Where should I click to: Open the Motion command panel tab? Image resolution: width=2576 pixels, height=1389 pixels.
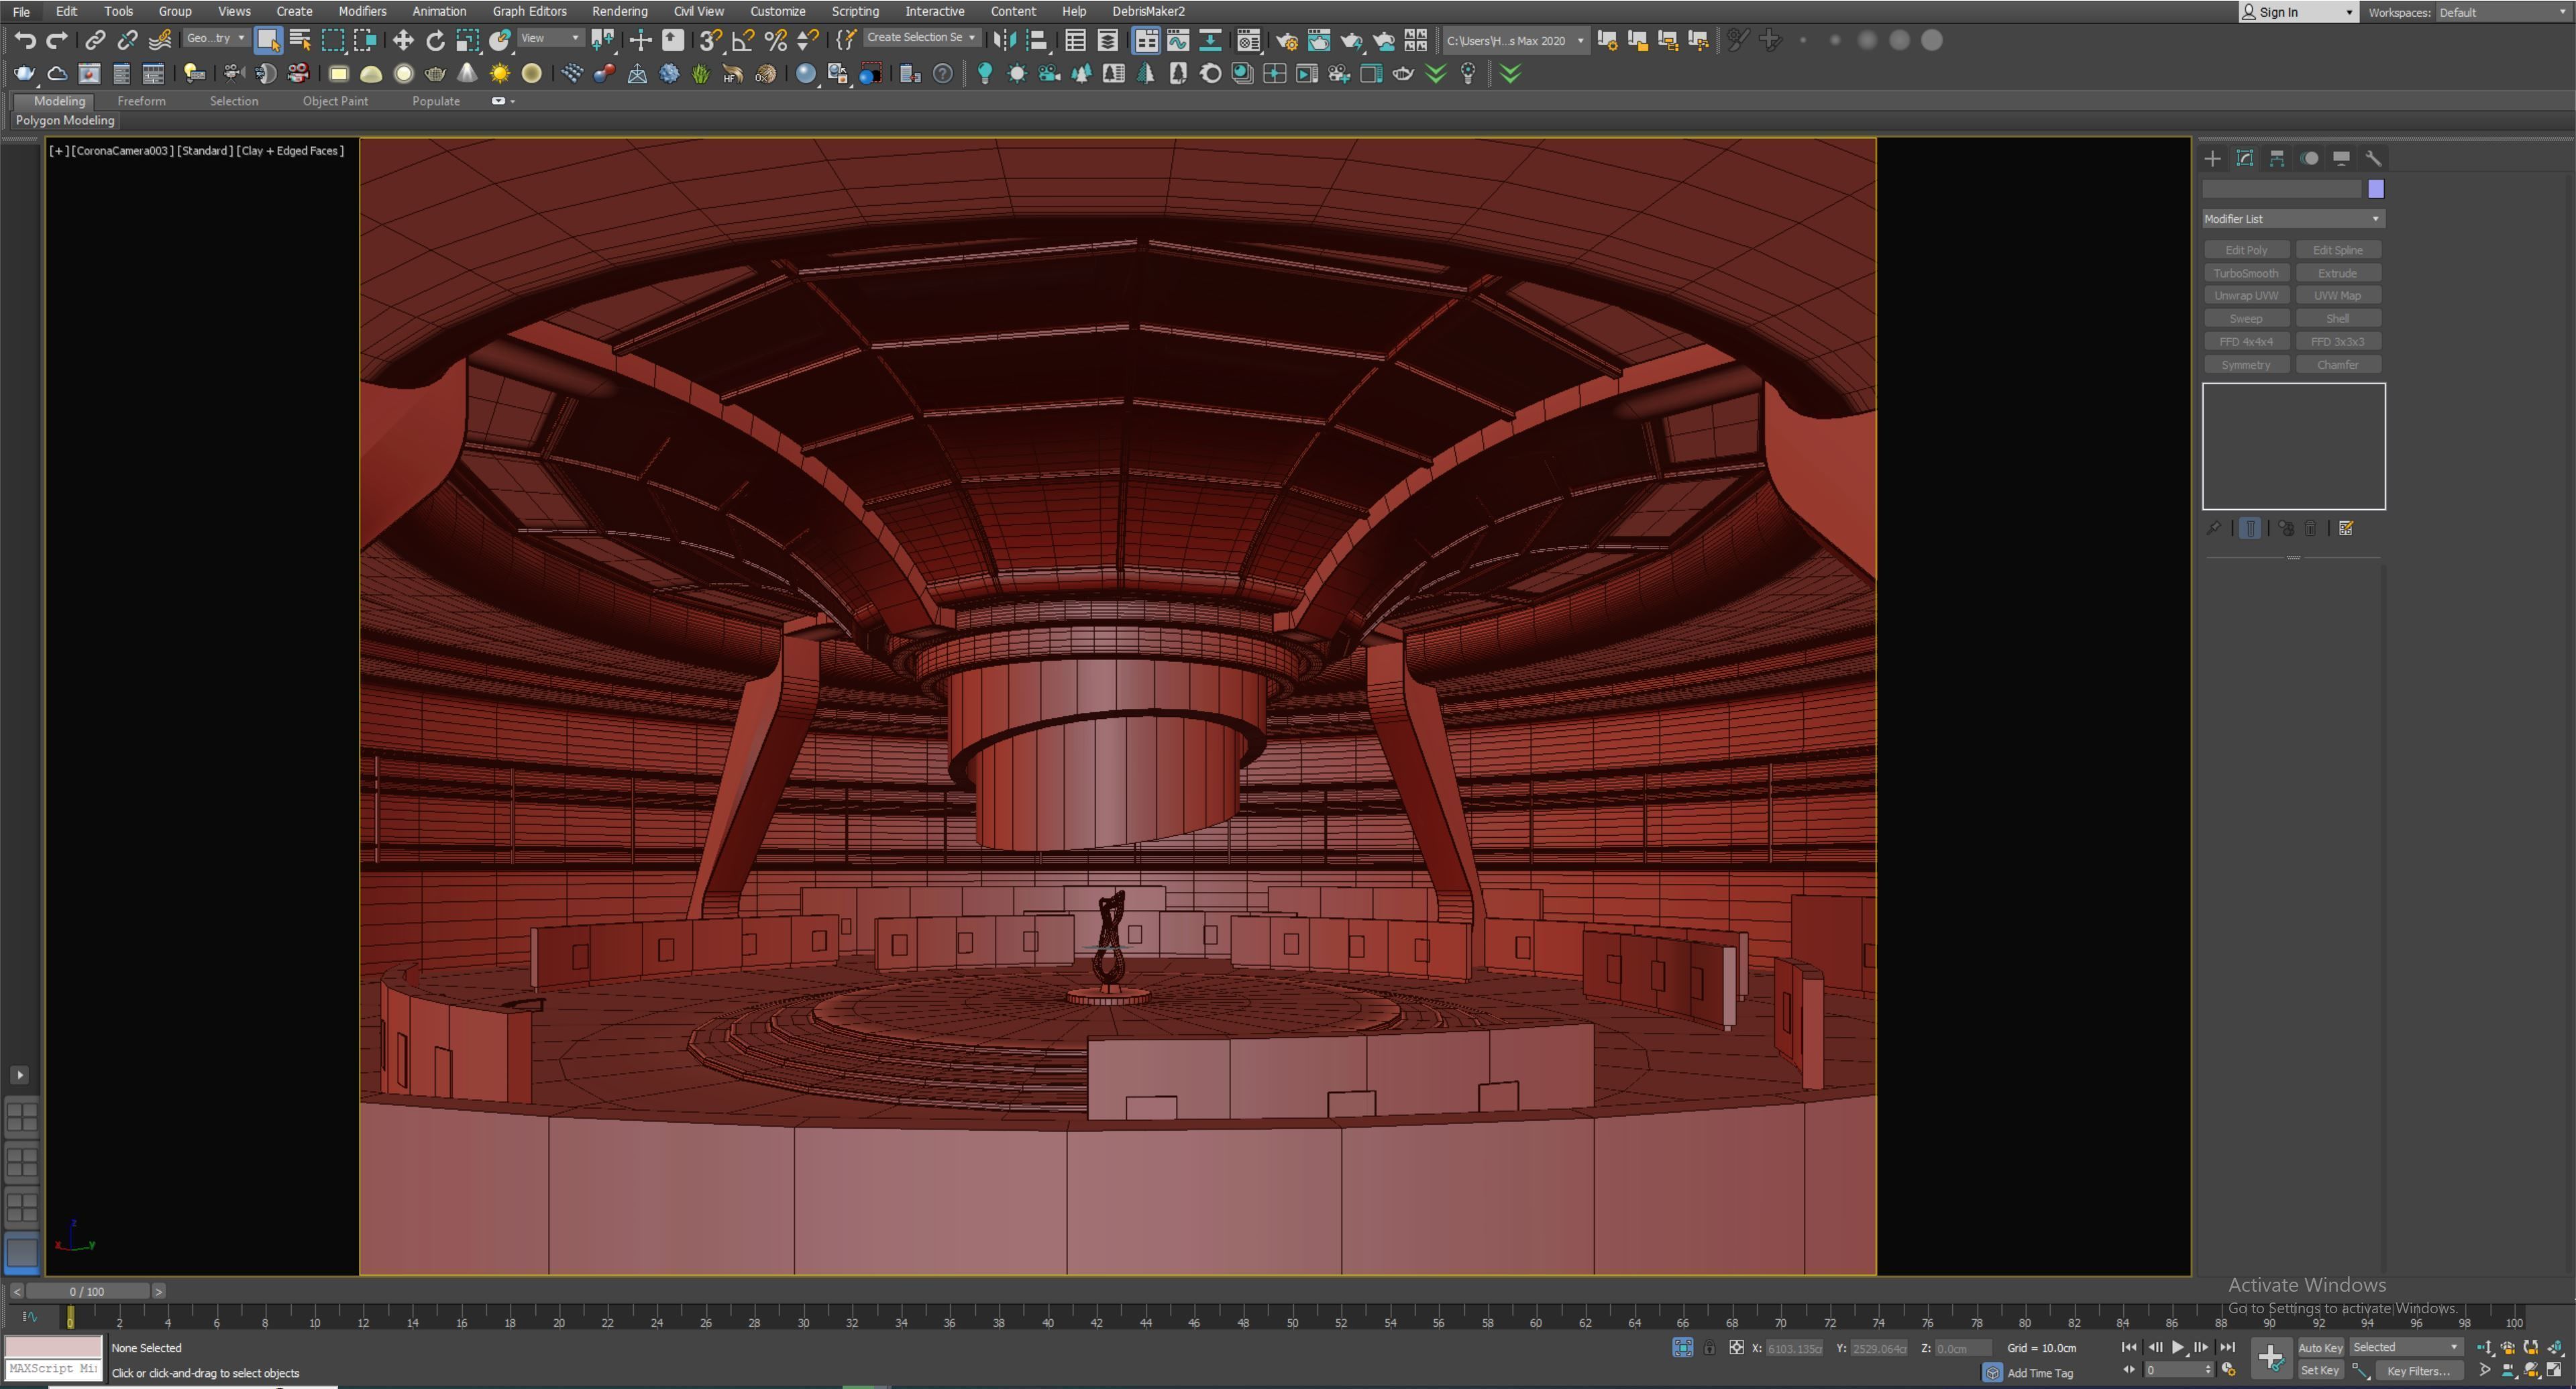pos(2309,158)
